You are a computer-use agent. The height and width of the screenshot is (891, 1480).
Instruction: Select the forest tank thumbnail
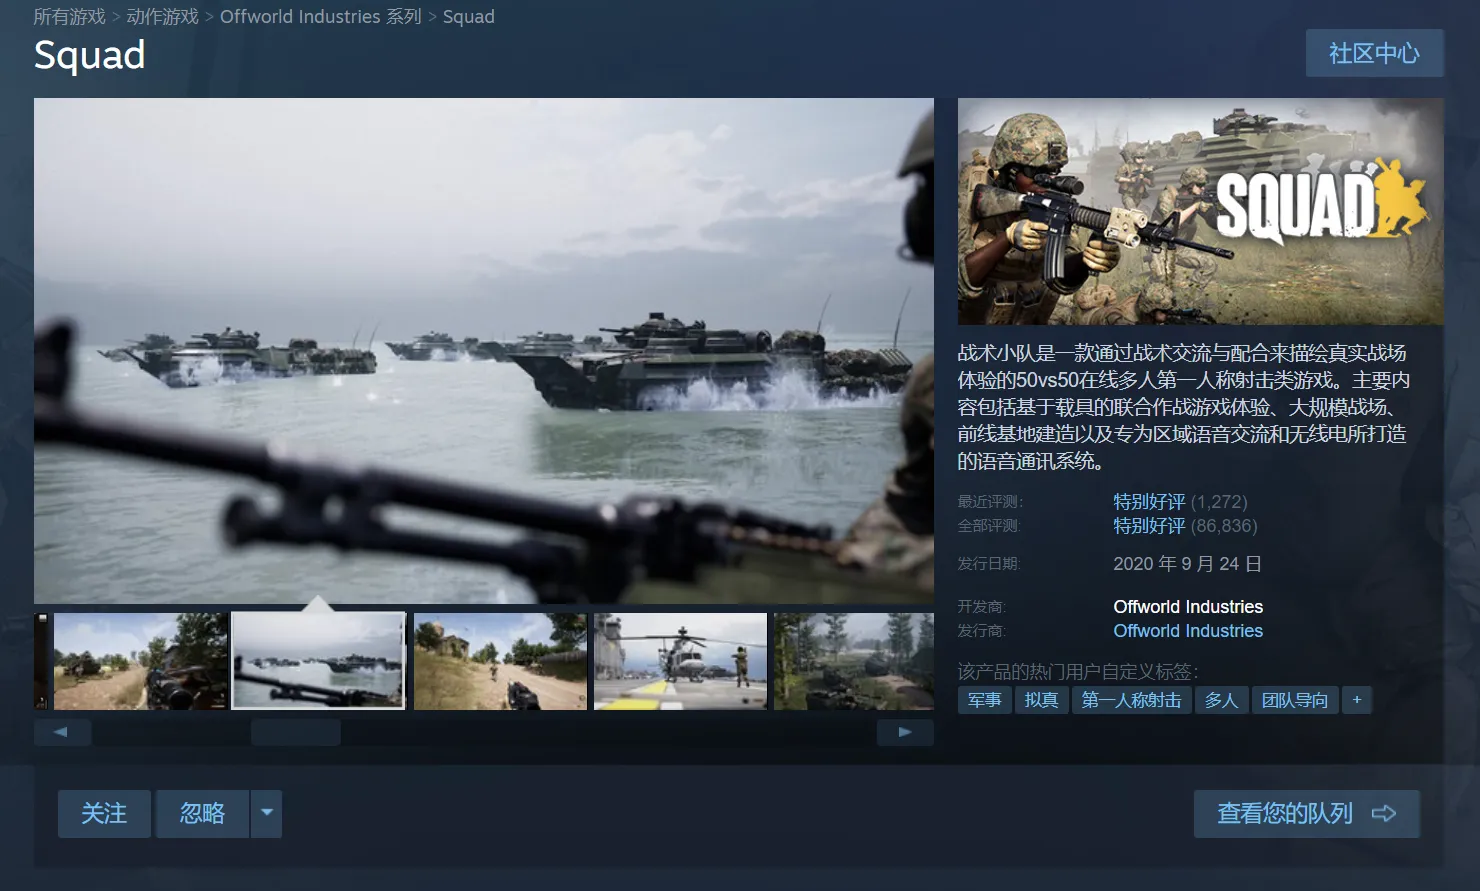tap(853, 661)
